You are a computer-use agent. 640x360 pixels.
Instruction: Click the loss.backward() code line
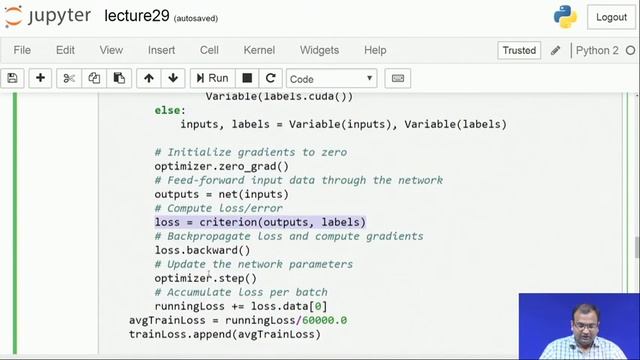[202, 250]
